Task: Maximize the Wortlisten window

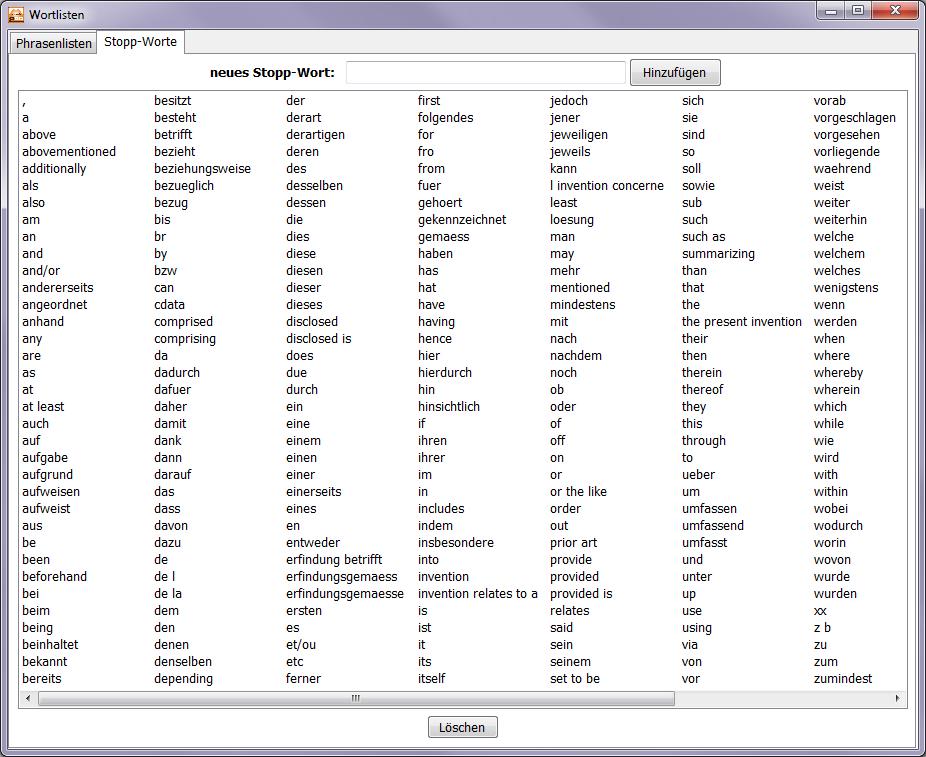Action: (858, 11)
